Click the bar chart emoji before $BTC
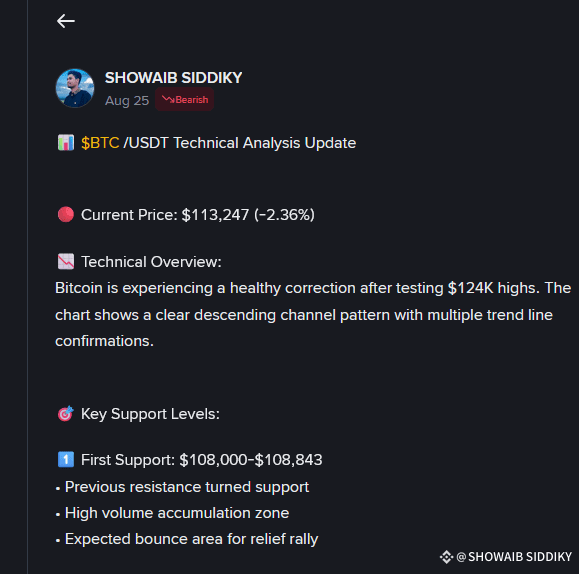Image resolution: width=579 pixels, height=574 pixels. 66,143
